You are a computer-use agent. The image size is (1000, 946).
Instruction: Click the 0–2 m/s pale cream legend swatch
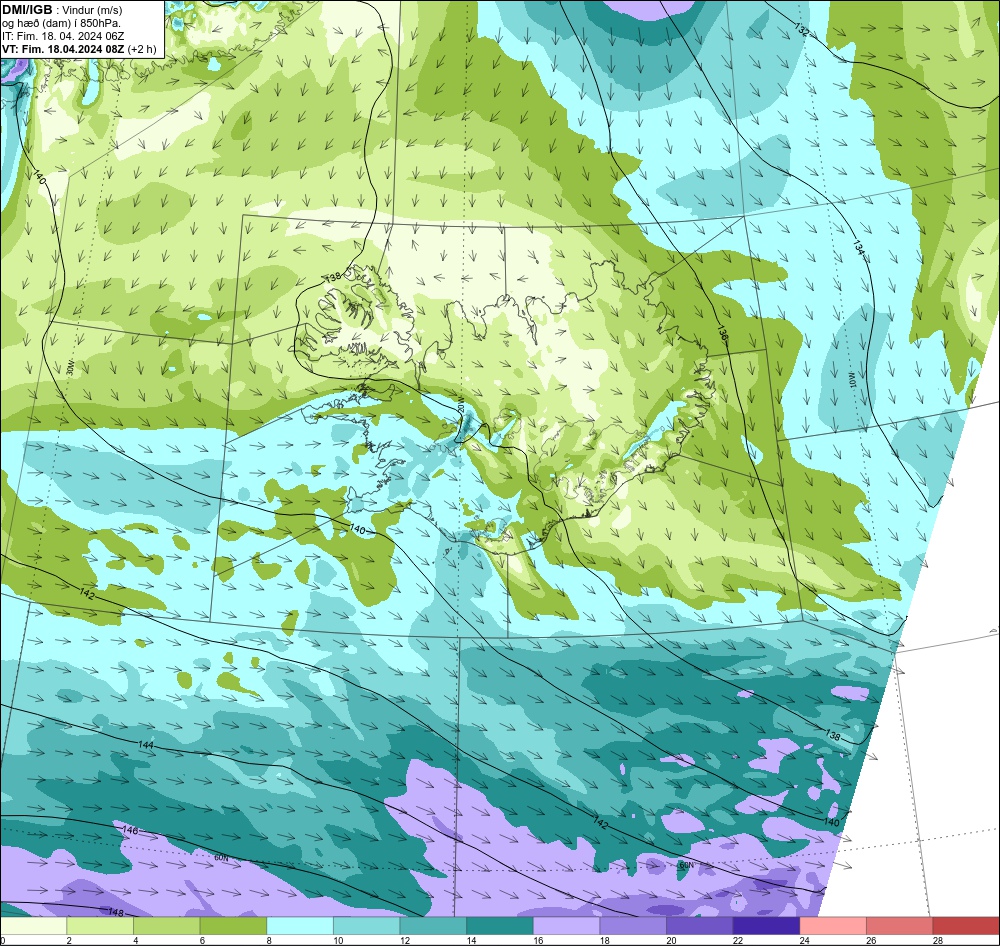pos(34,926)
